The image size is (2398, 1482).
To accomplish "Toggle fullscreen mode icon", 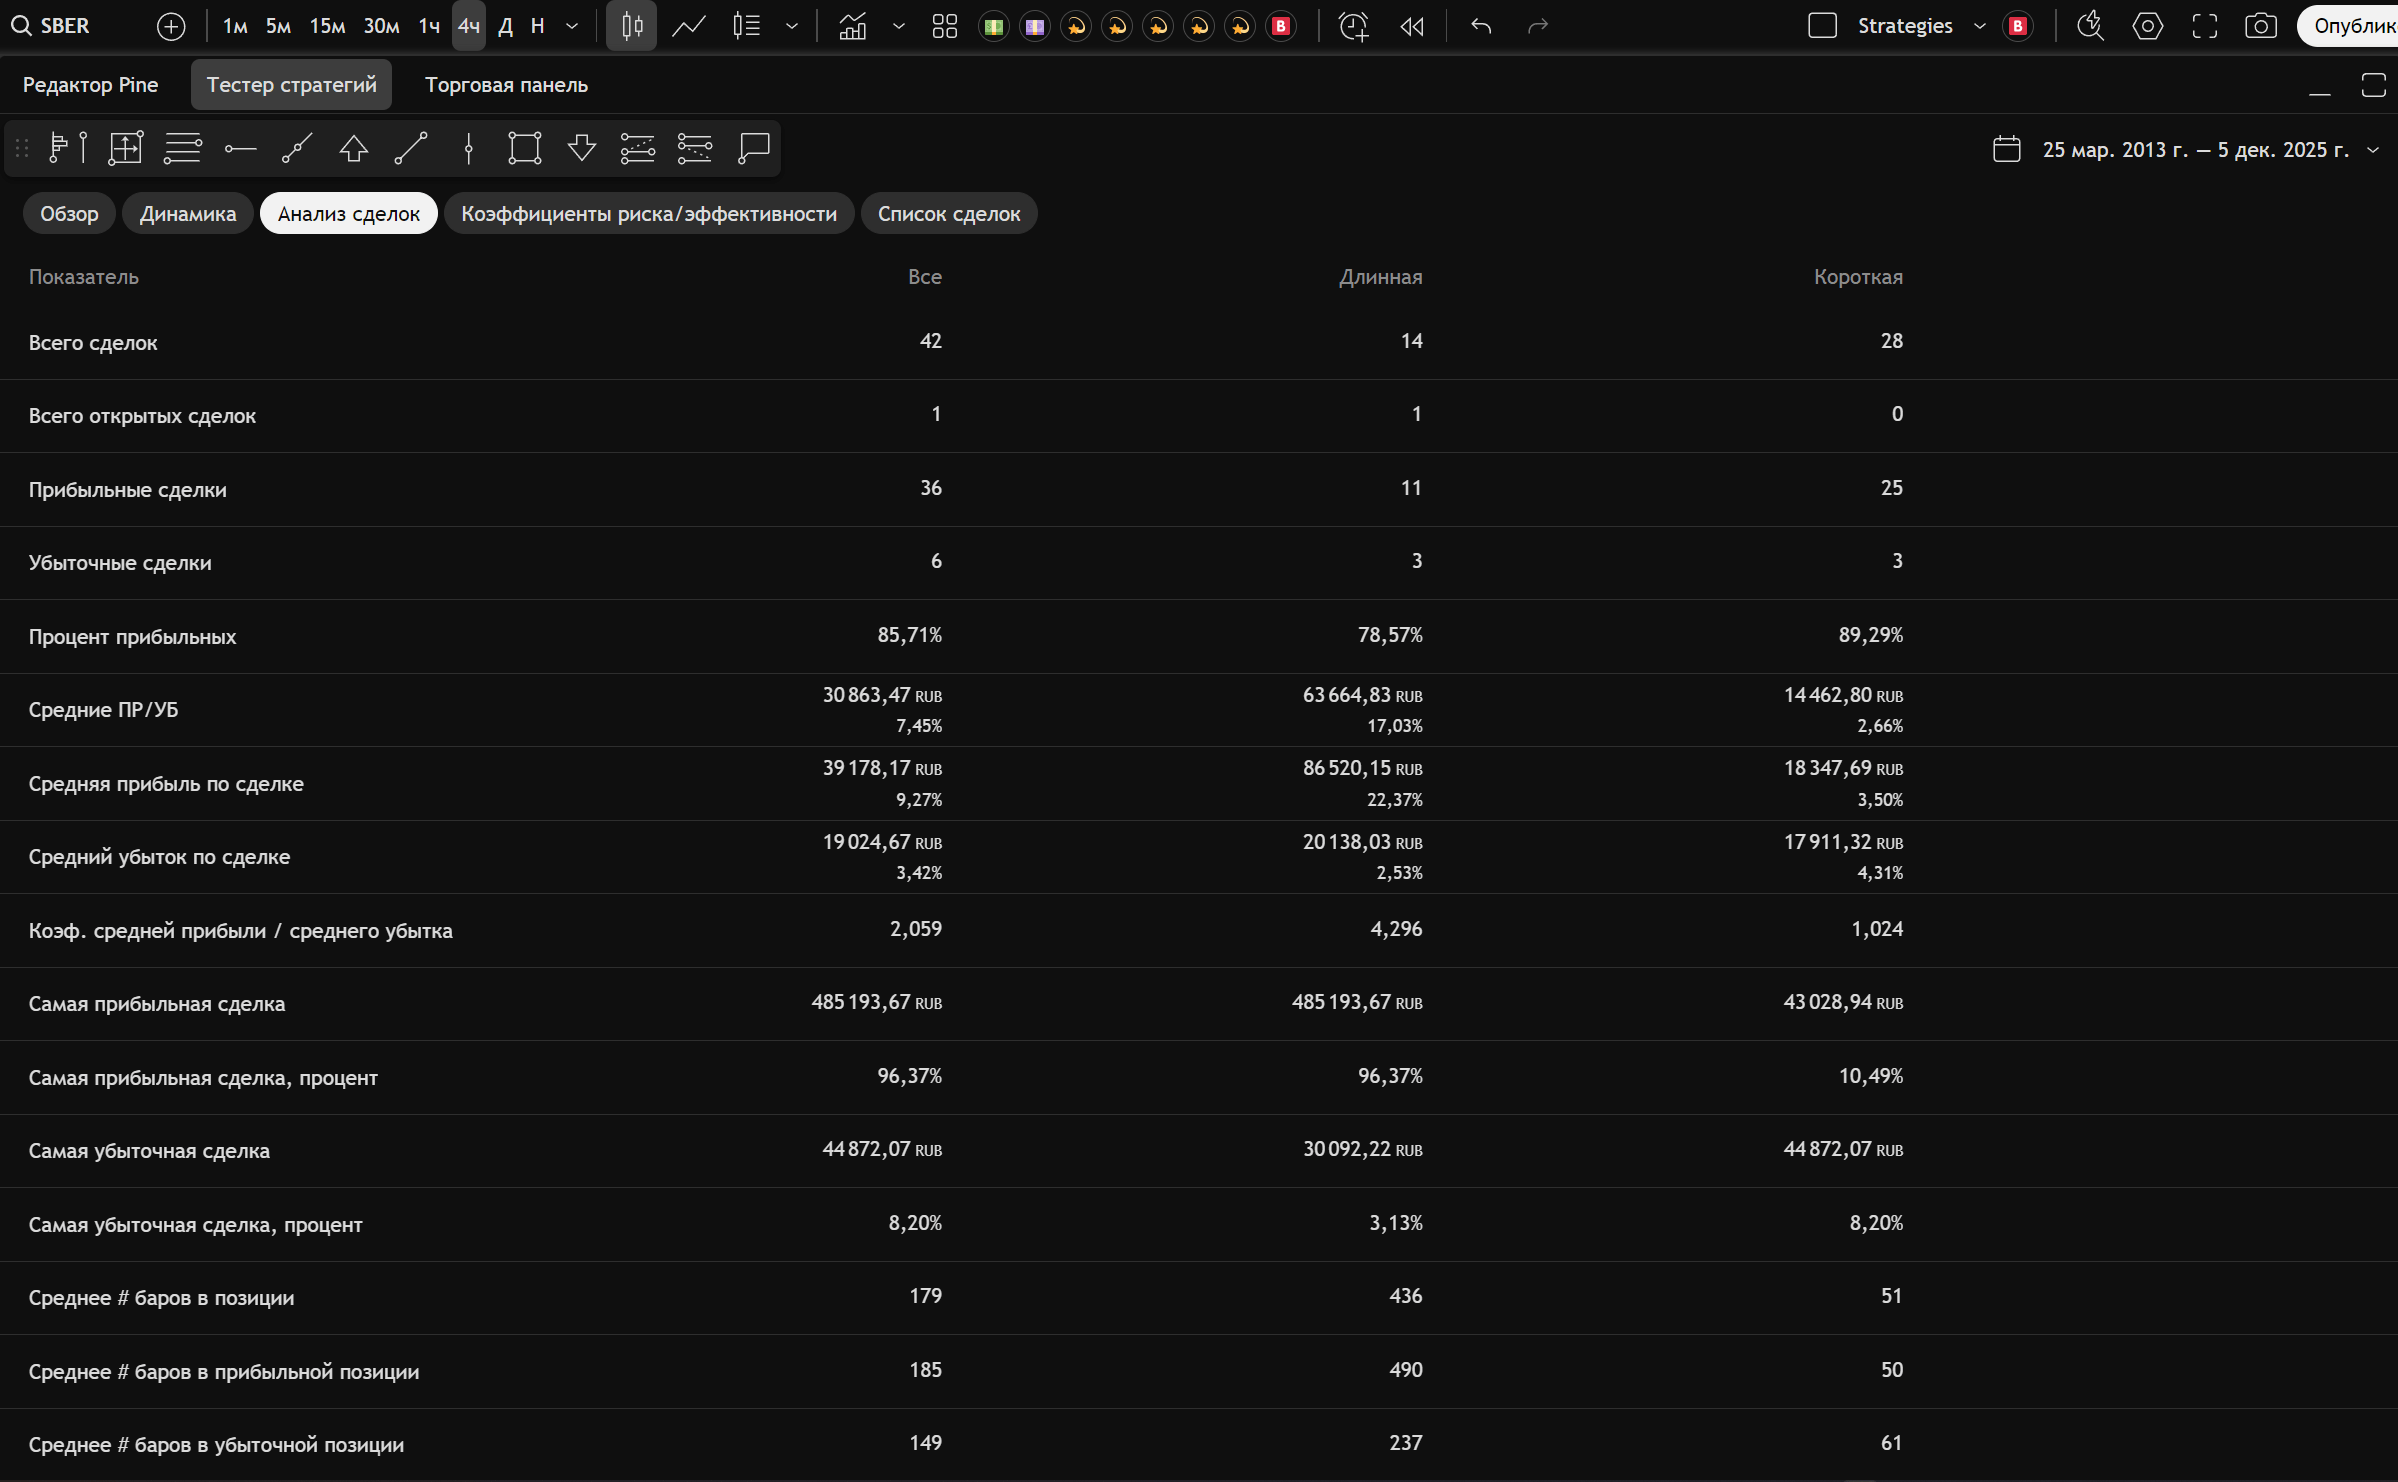I will coord(2204,27).
